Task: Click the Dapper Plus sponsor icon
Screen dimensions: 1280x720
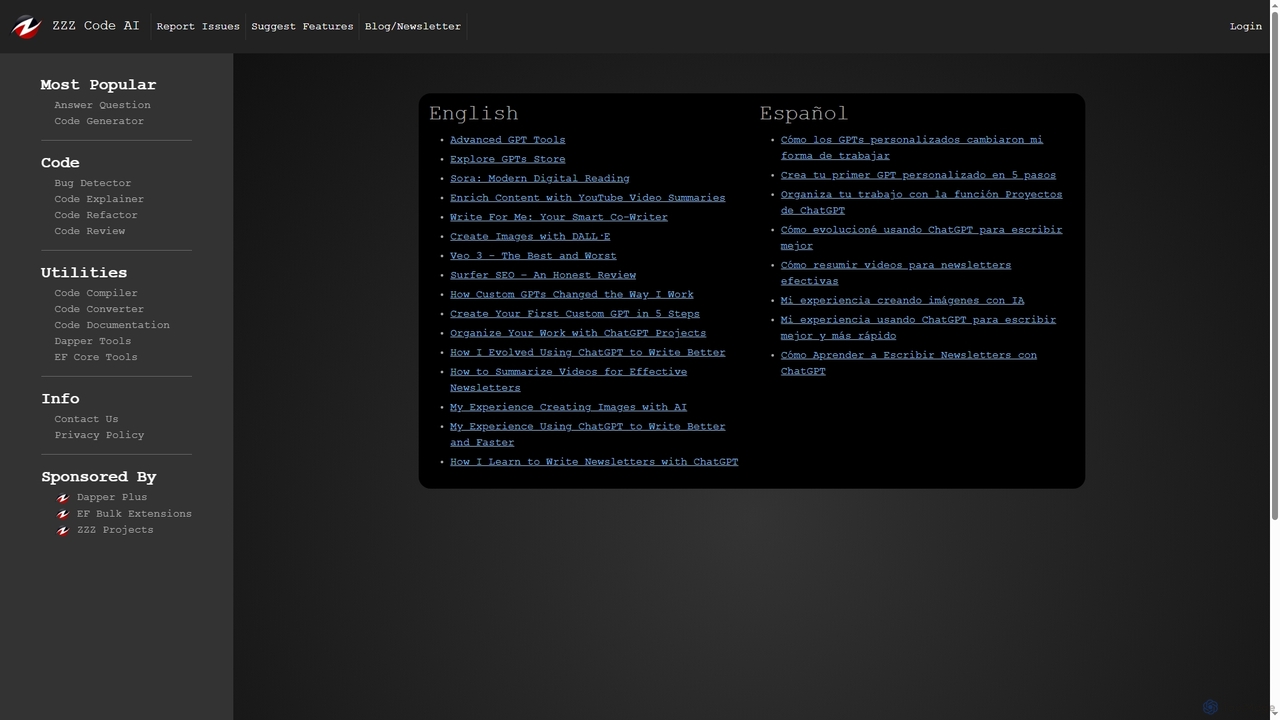Action: [x=63, y=498]
